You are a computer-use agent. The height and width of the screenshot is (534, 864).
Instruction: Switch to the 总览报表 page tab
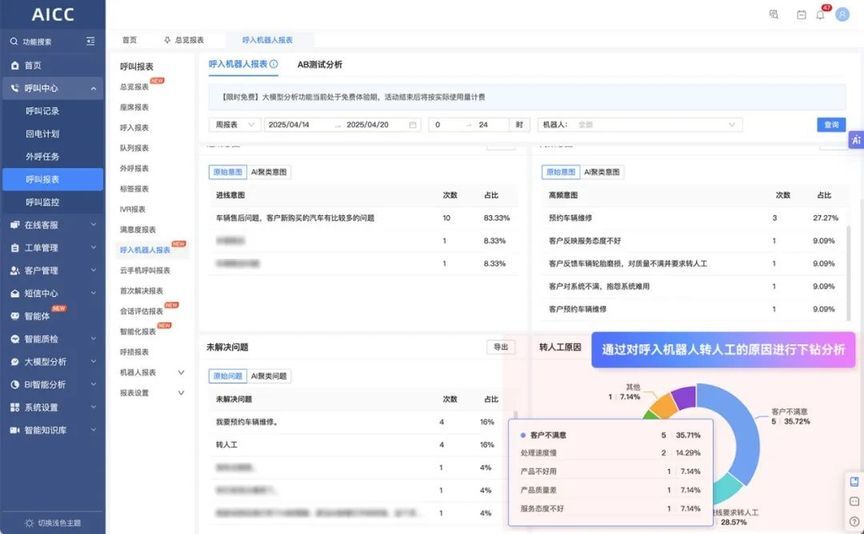click(x=184, y=40)
